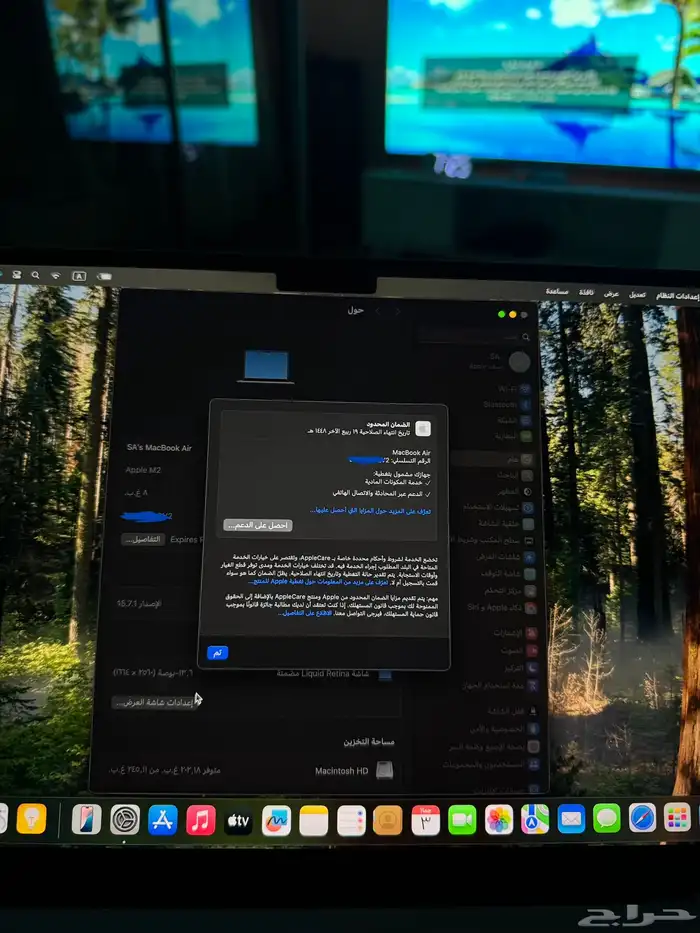Click the Get Support (احصل على الدعم) button

[257, 525]
